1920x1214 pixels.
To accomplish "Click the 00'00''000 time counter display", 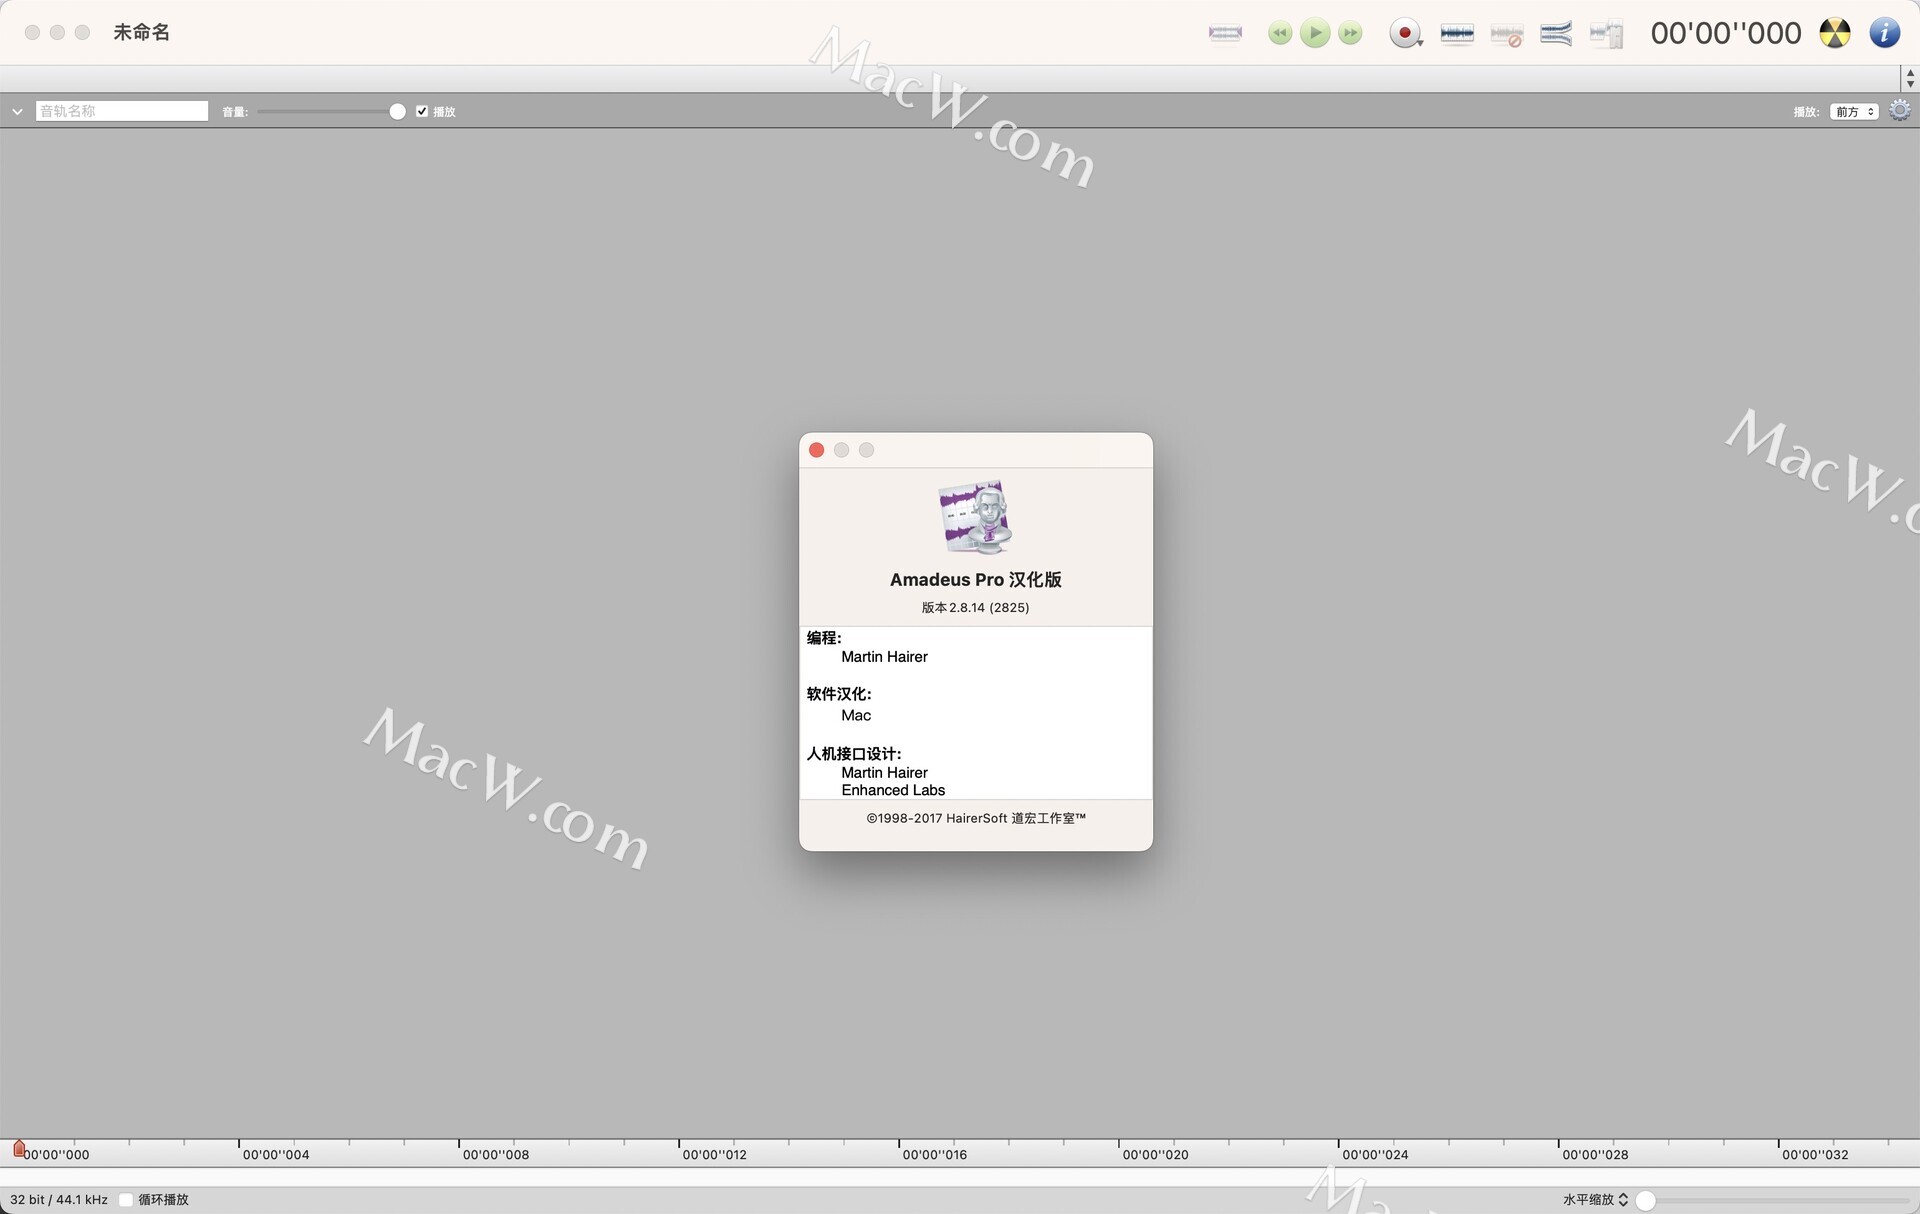I will click(x=1726, y=33).
